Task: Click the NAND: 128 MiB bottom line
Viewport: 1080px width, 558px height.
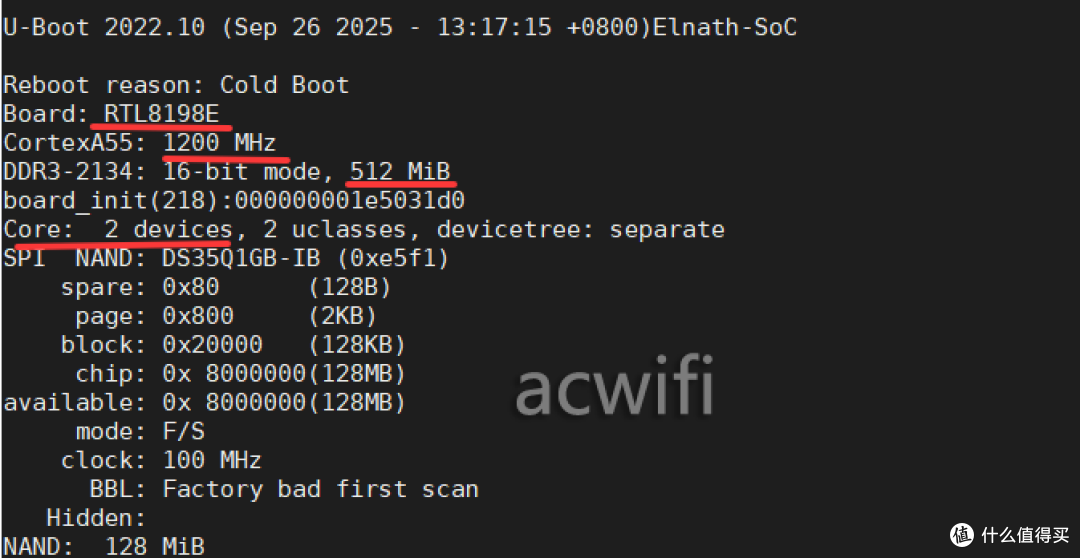Action: pyautogui.click(x=104, y=547)
